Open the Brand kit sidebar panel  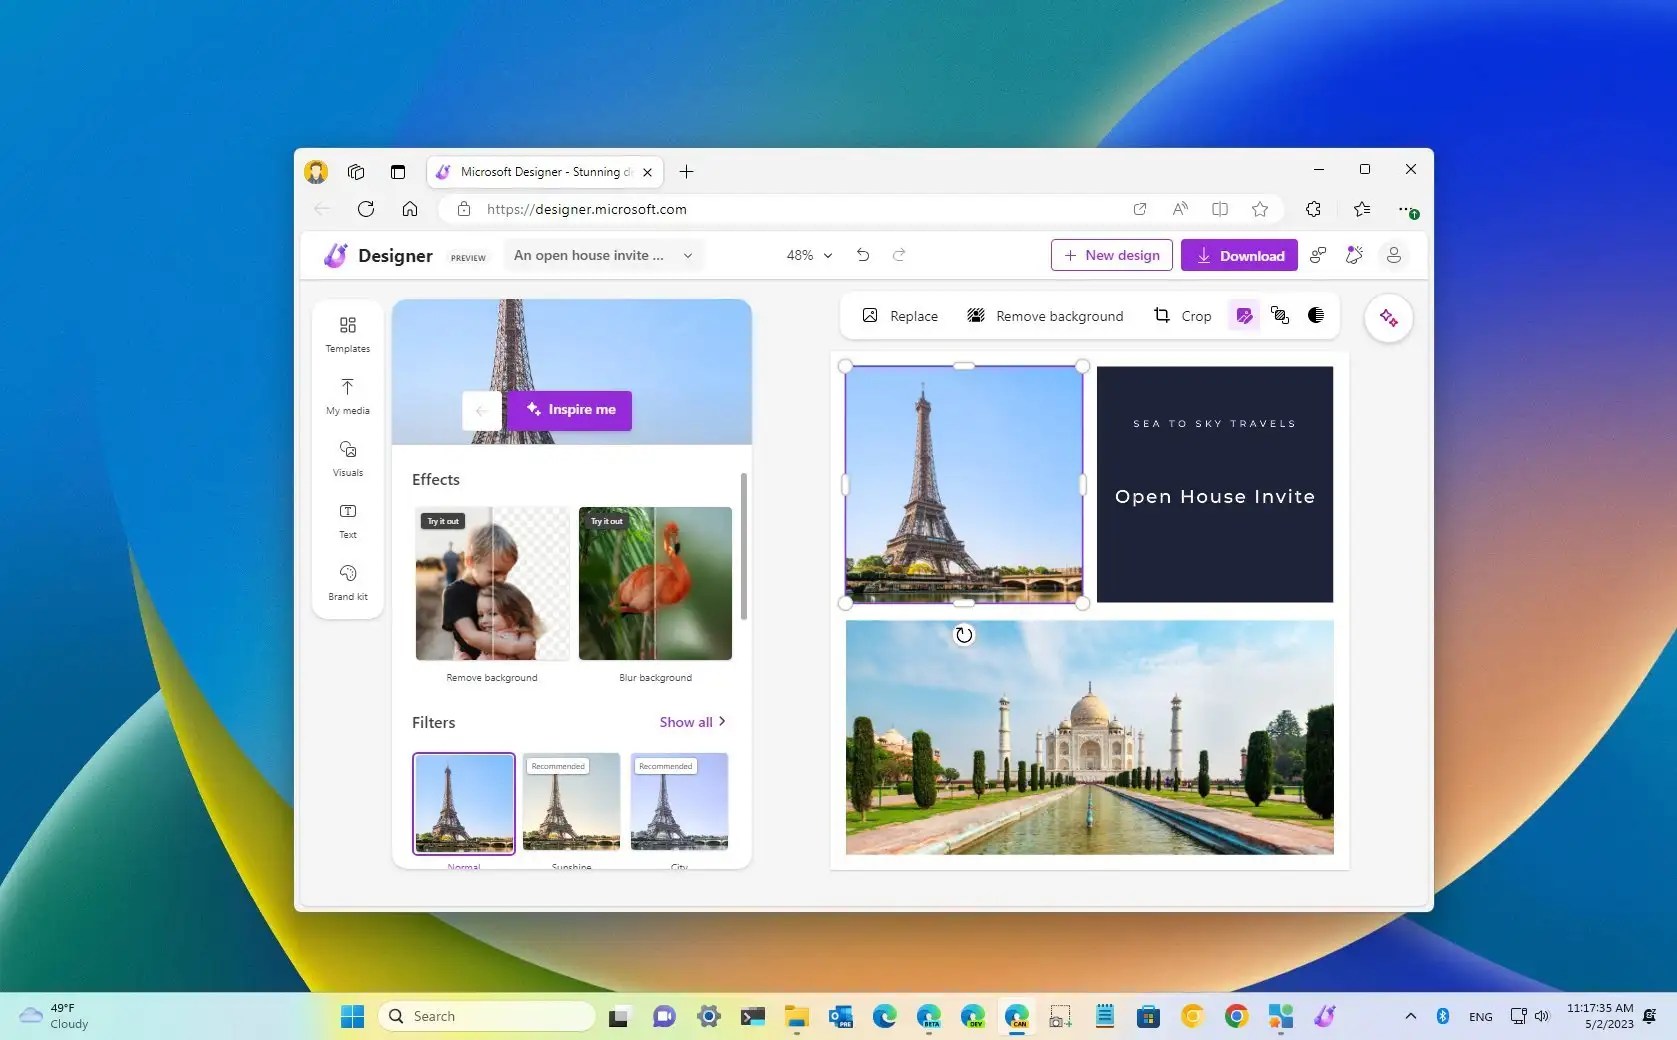click(347, 582)
